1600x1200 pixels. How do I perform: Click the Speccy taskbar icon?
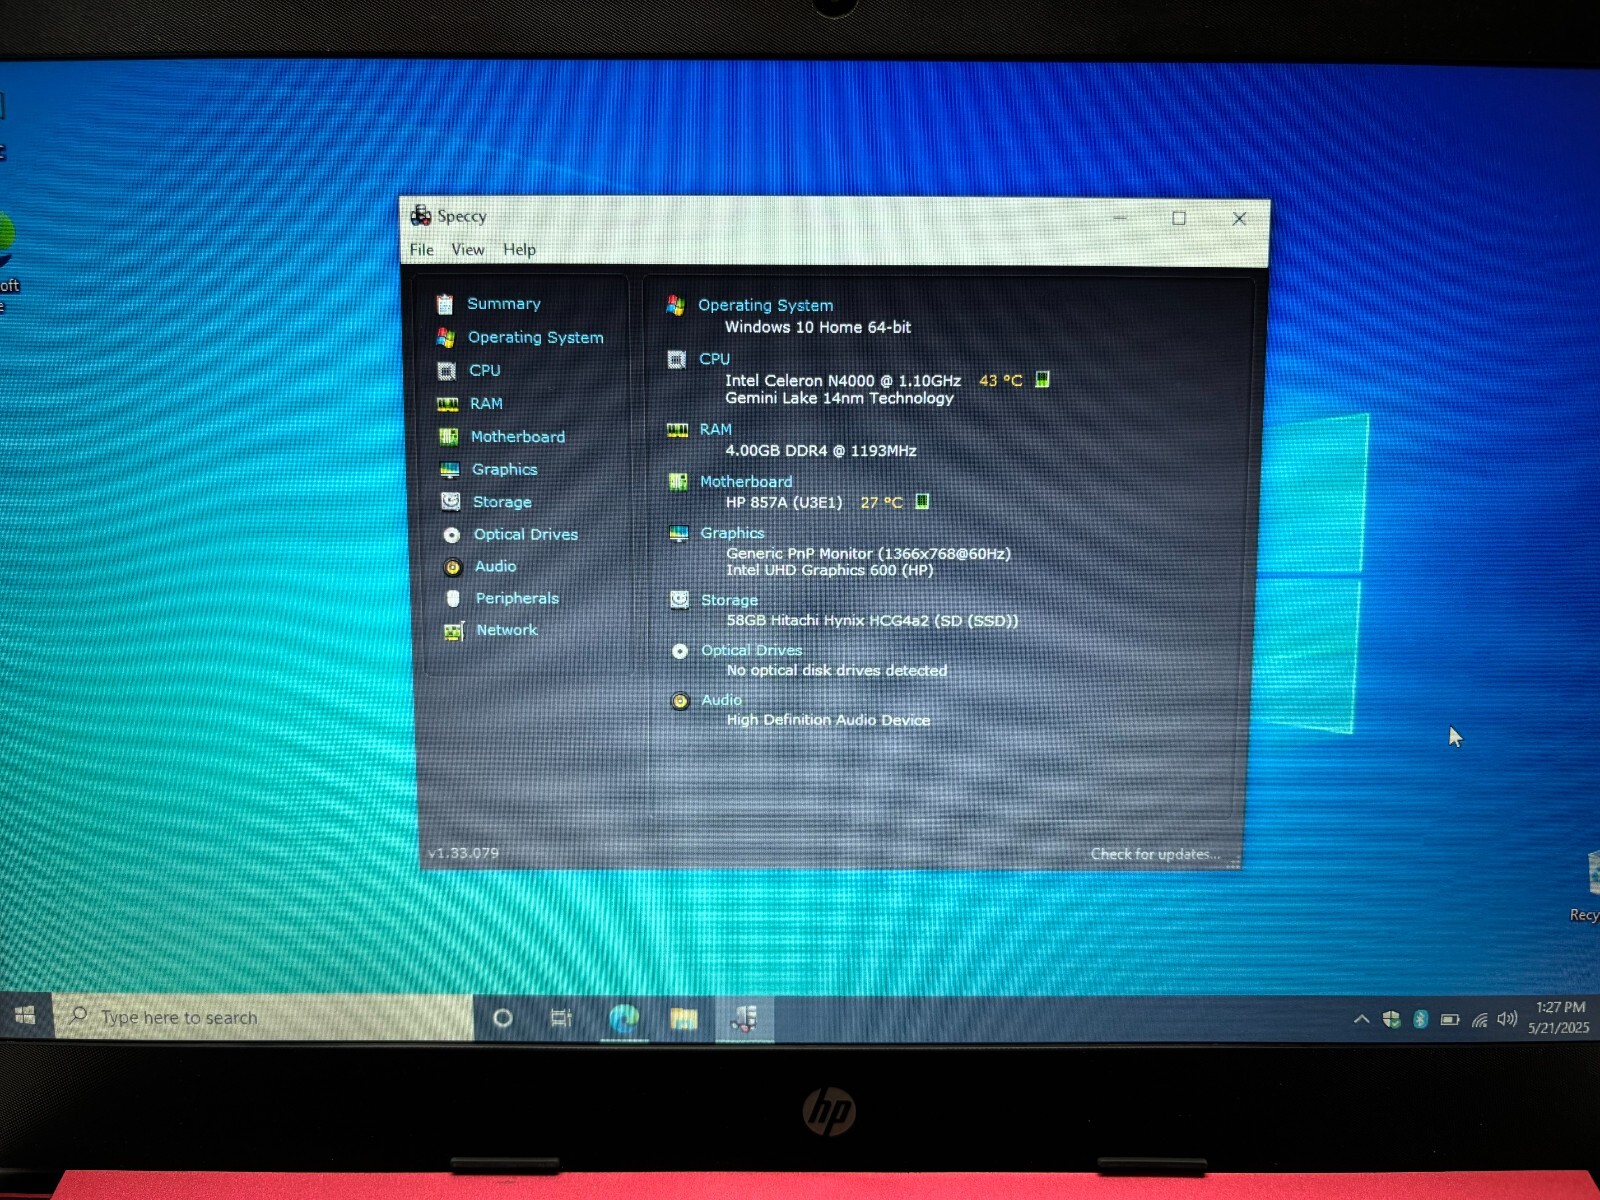744,1019
